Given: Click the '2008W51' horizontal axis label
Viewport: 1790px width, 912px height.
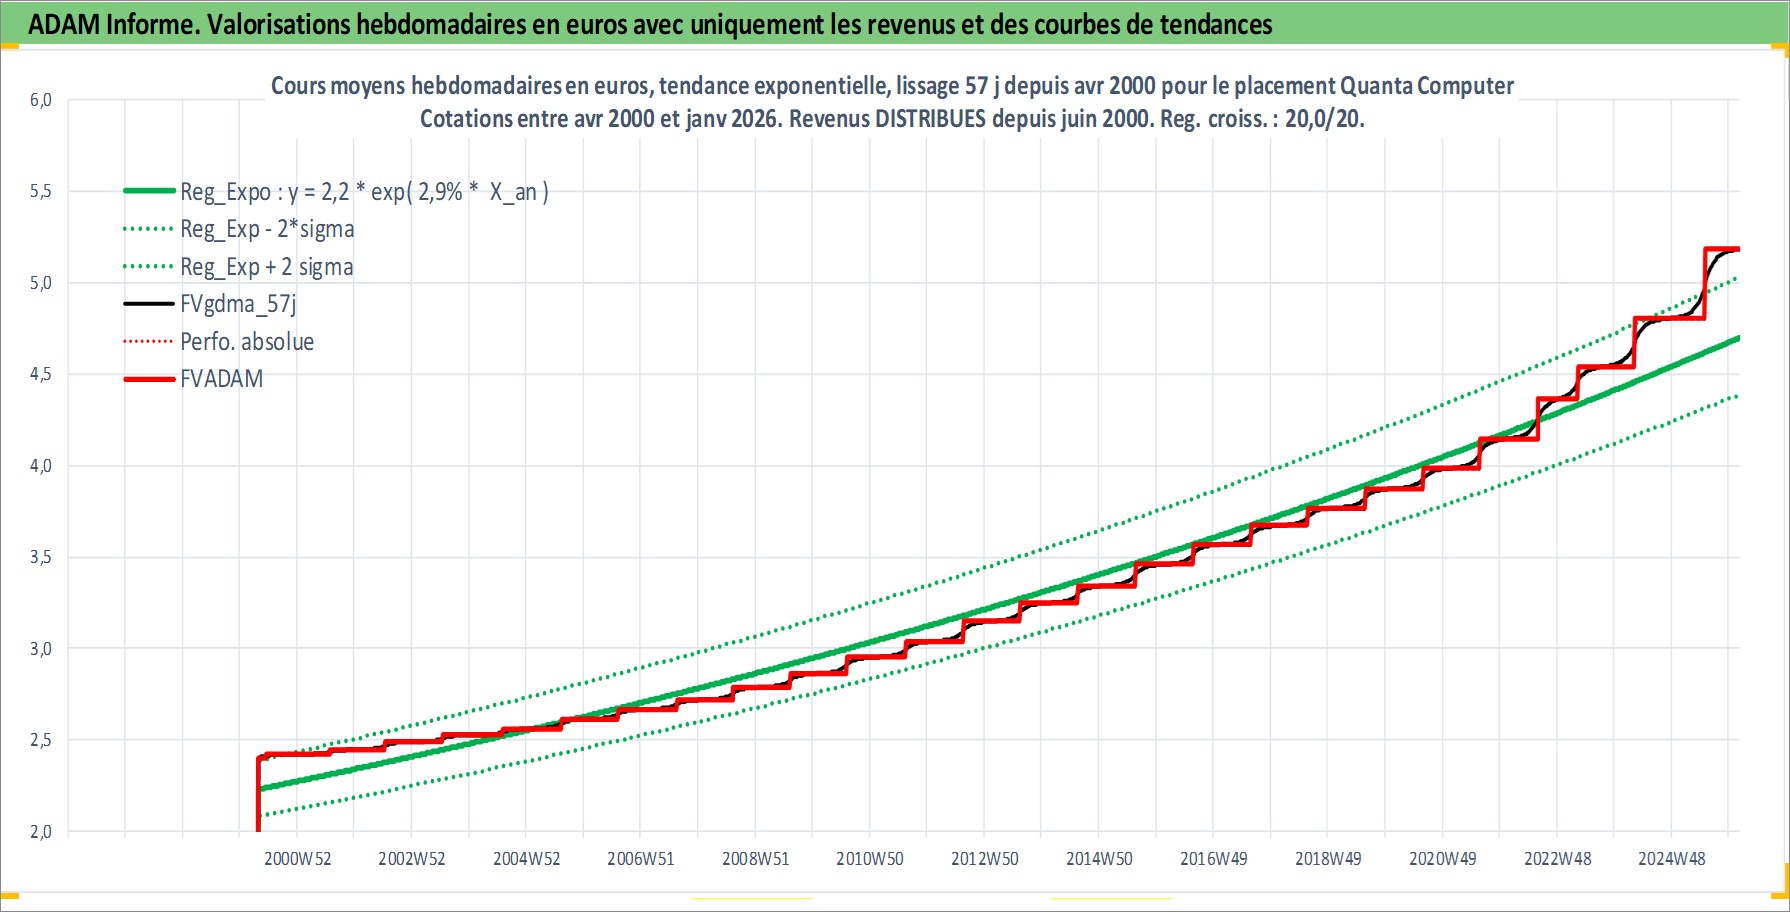Looking at the screenshot, I should 756,859.
